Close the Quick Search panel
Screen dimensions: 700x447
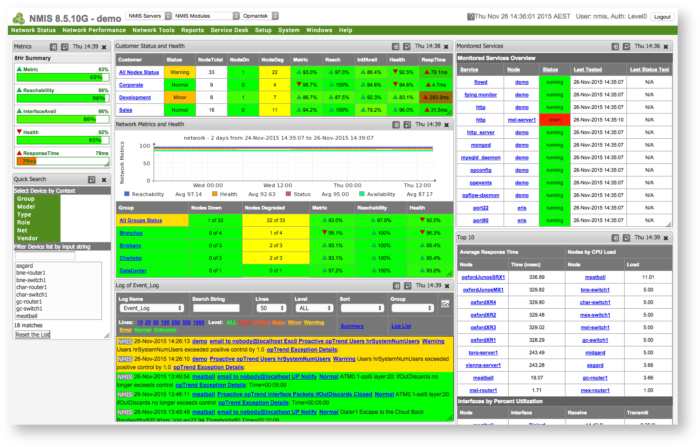point(104,180)
